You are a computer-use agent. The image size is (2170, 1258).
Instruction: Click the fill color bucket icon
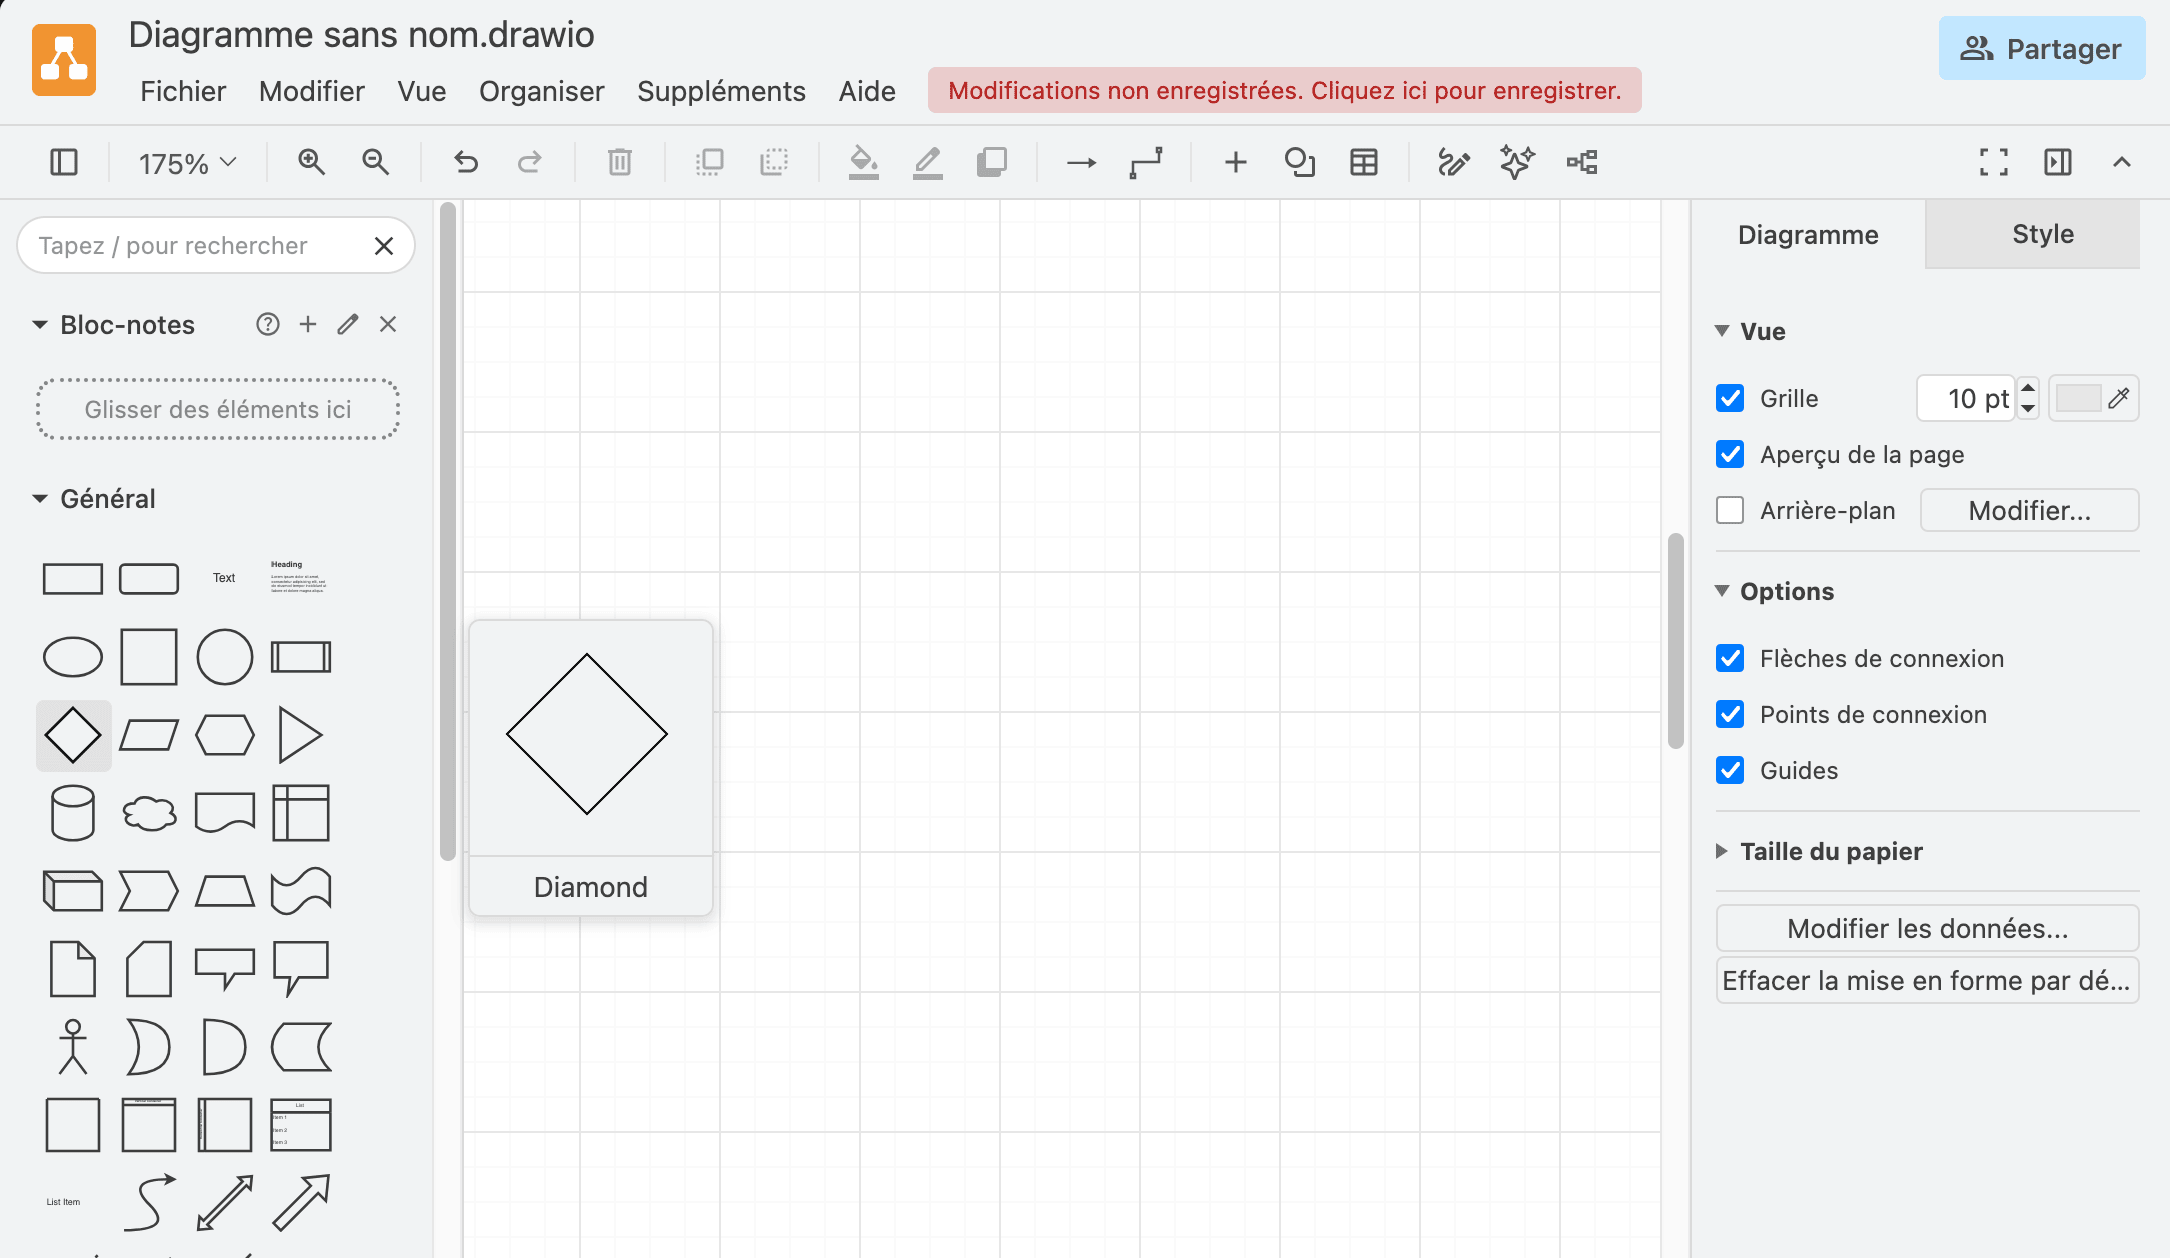[x=864, y=162]
